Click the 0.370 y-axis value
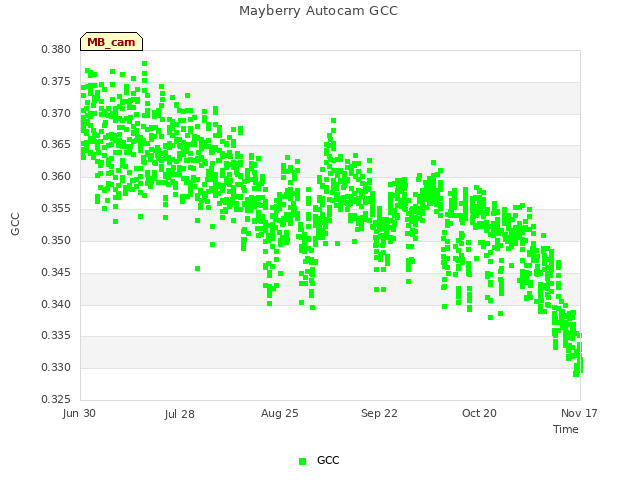Image resolution: width=640 pixels, height=480 pixels. [x=56, y=113]
